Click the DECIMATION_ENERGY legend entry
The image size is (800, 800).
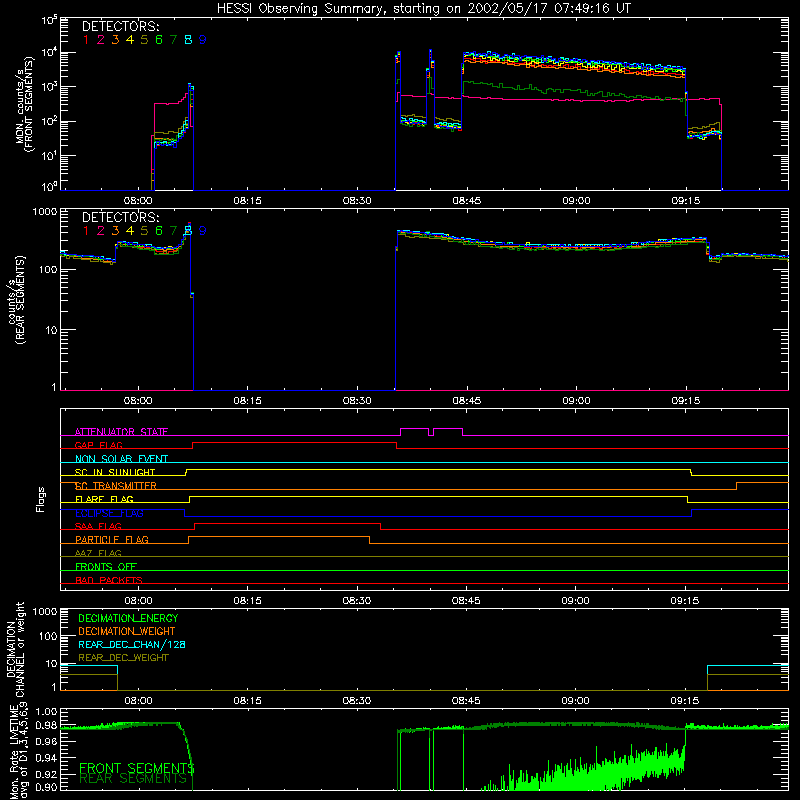[128, 618]
